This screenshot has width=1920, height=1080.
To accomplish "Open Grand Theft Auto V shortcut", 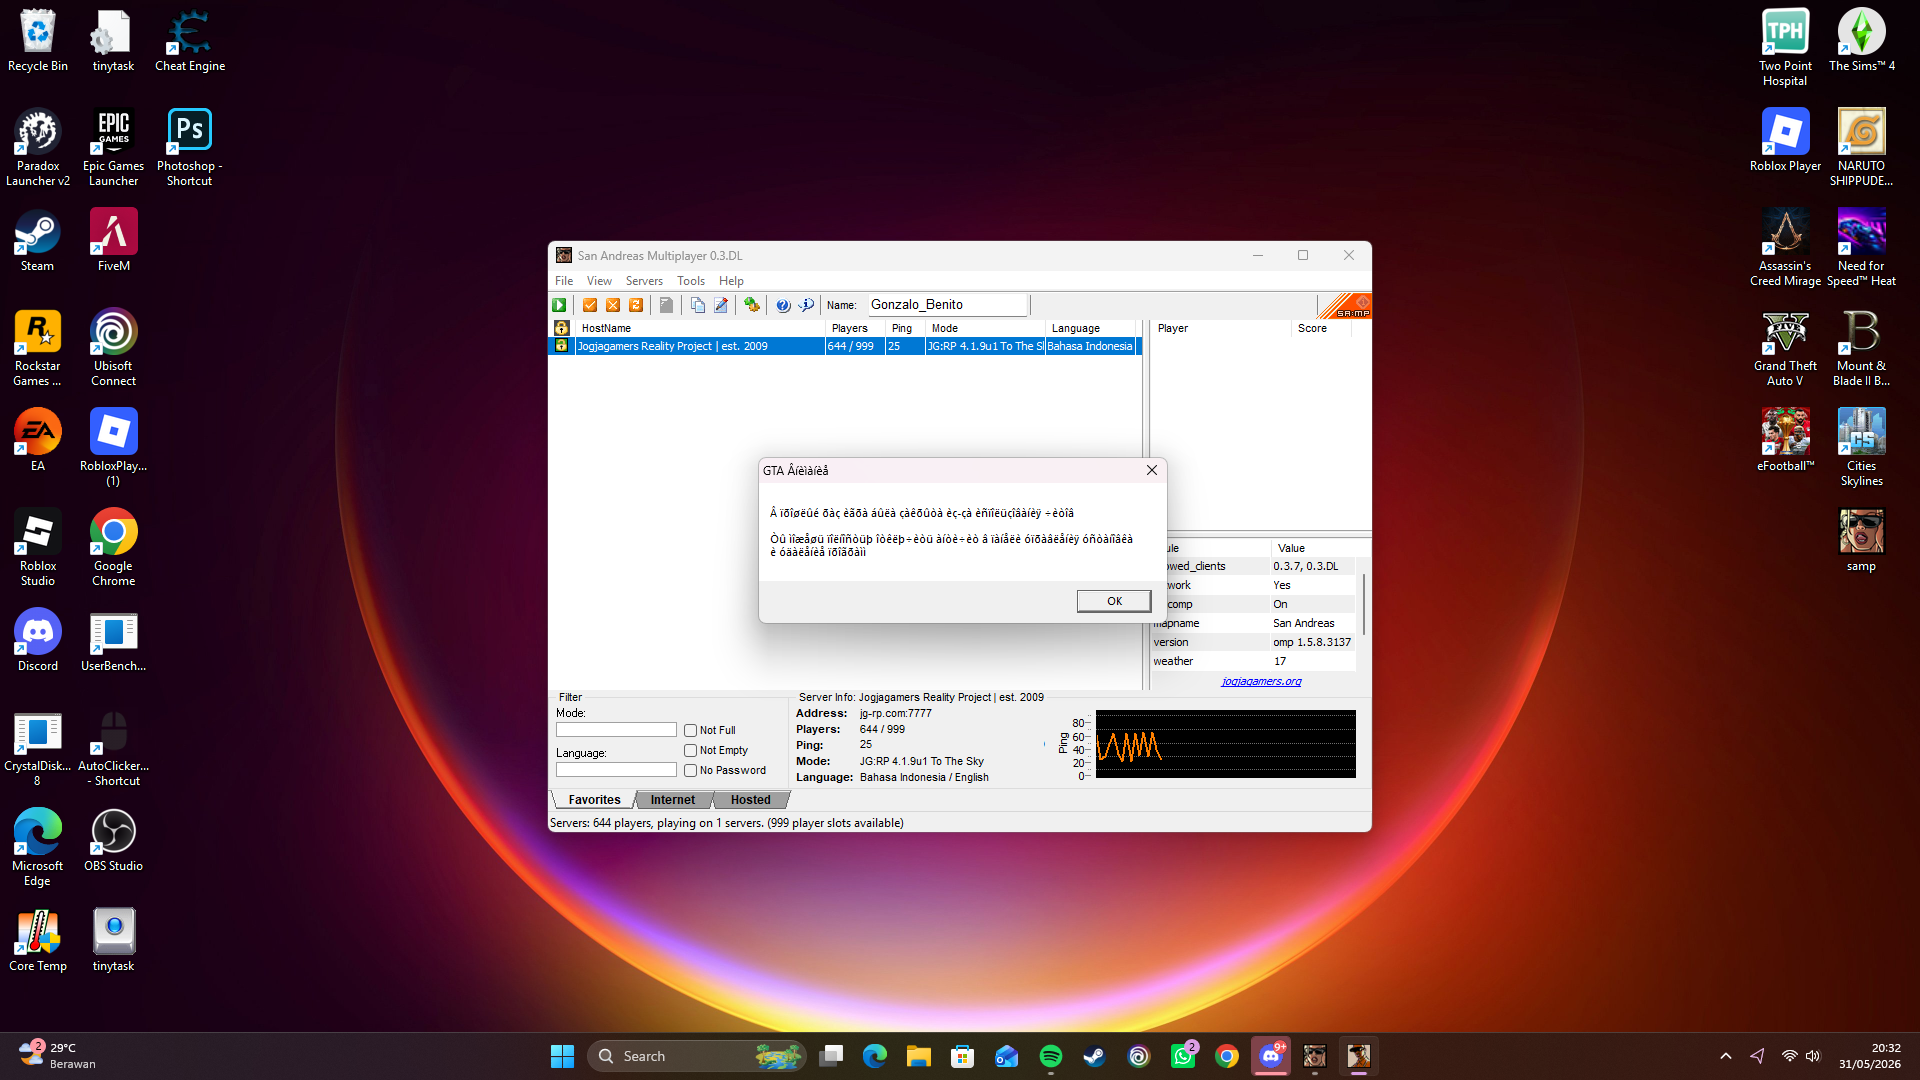I will 1785,348.
